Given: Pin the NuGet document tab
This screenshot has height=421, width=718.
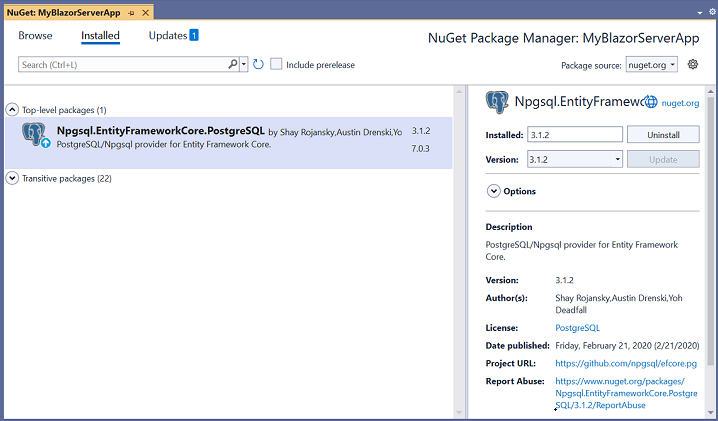Looking at the screenshot, I should (131, 13).
